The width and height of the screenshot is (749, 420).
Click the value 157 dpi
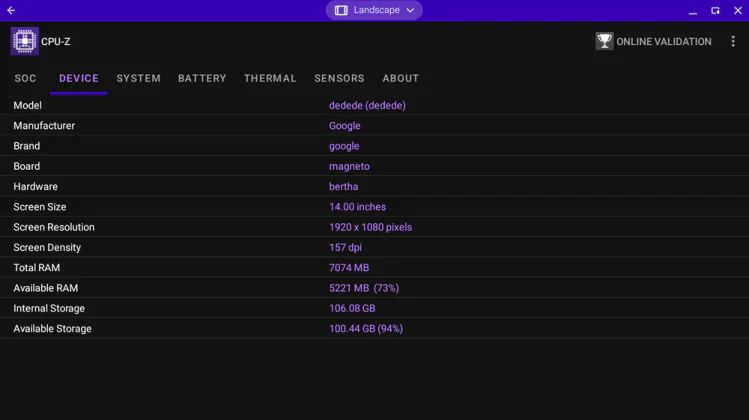345,248
